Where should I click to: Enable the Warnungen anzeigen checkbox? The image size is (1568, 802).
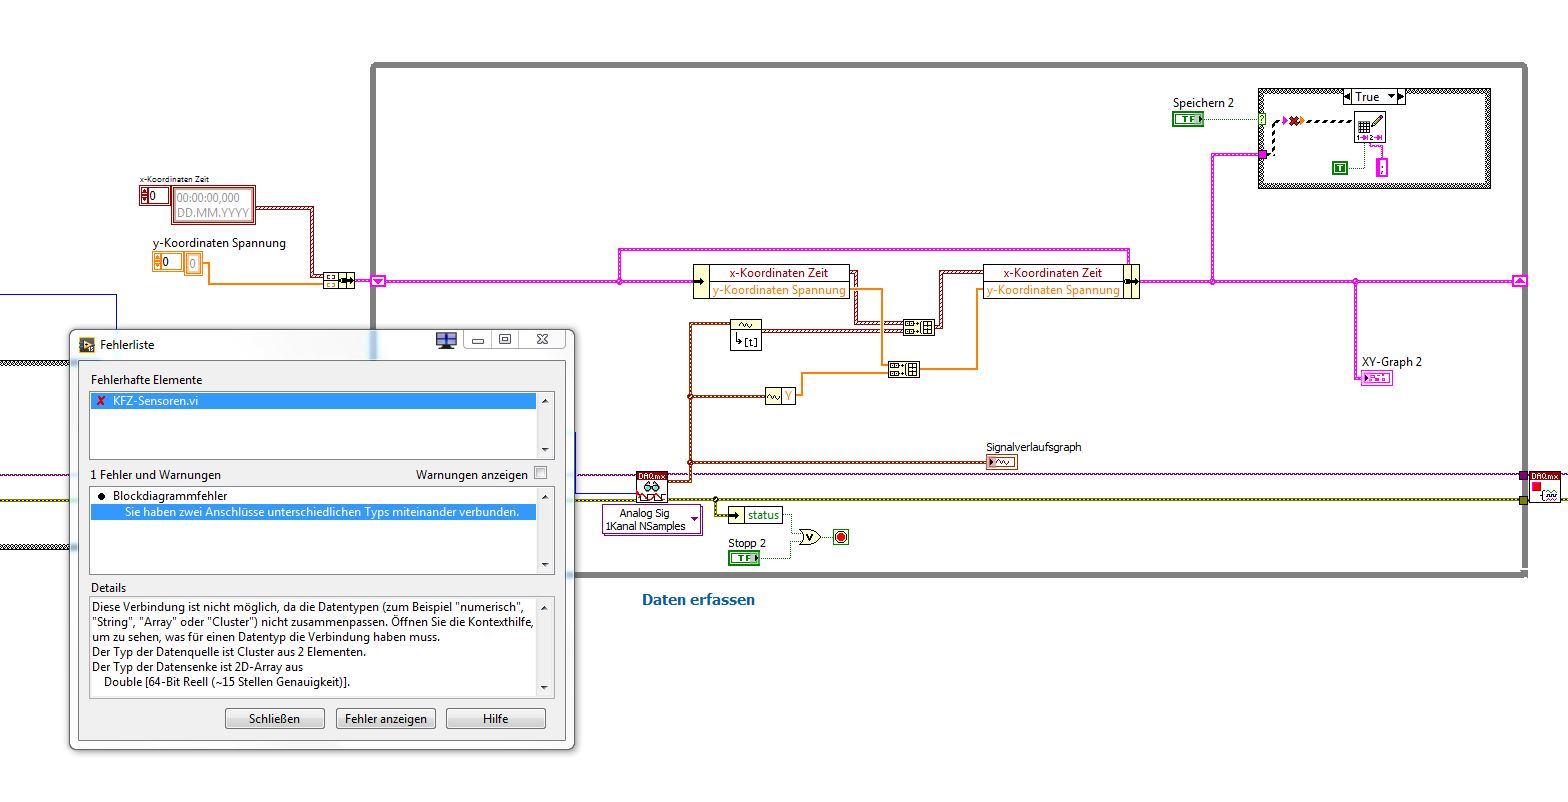[x=541, y=473]
